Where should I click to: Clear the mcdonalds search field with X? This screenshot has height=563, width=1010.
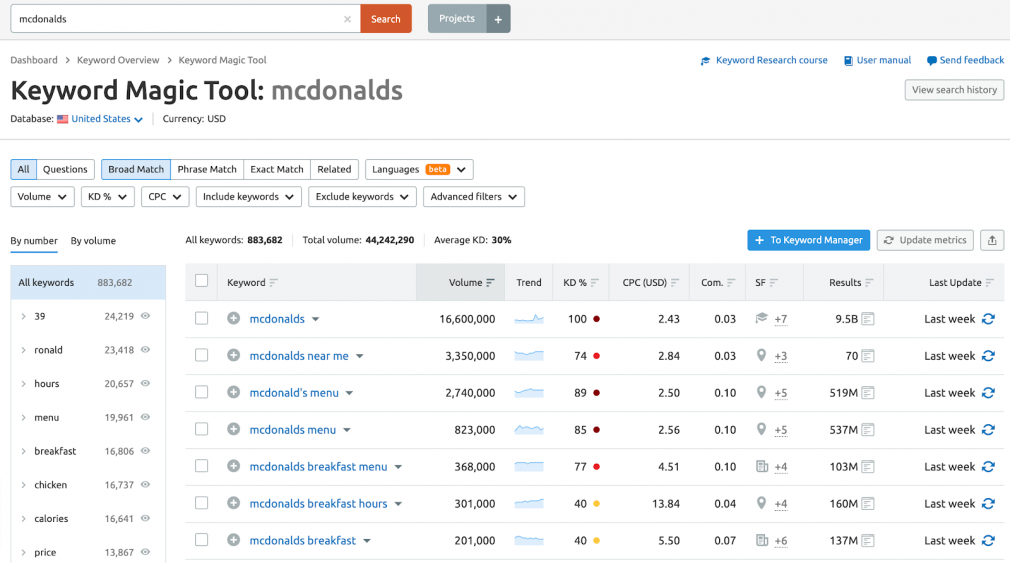coord(347,19)
